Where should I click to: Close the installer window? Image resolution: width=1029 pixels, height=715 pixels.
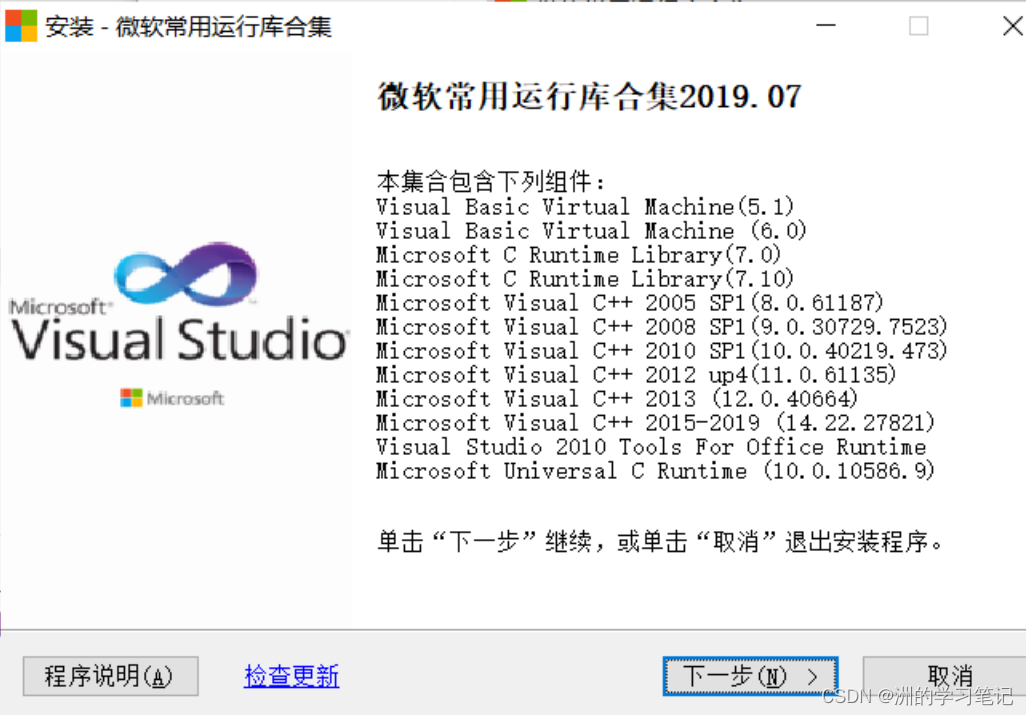(x=1013, y=26)
